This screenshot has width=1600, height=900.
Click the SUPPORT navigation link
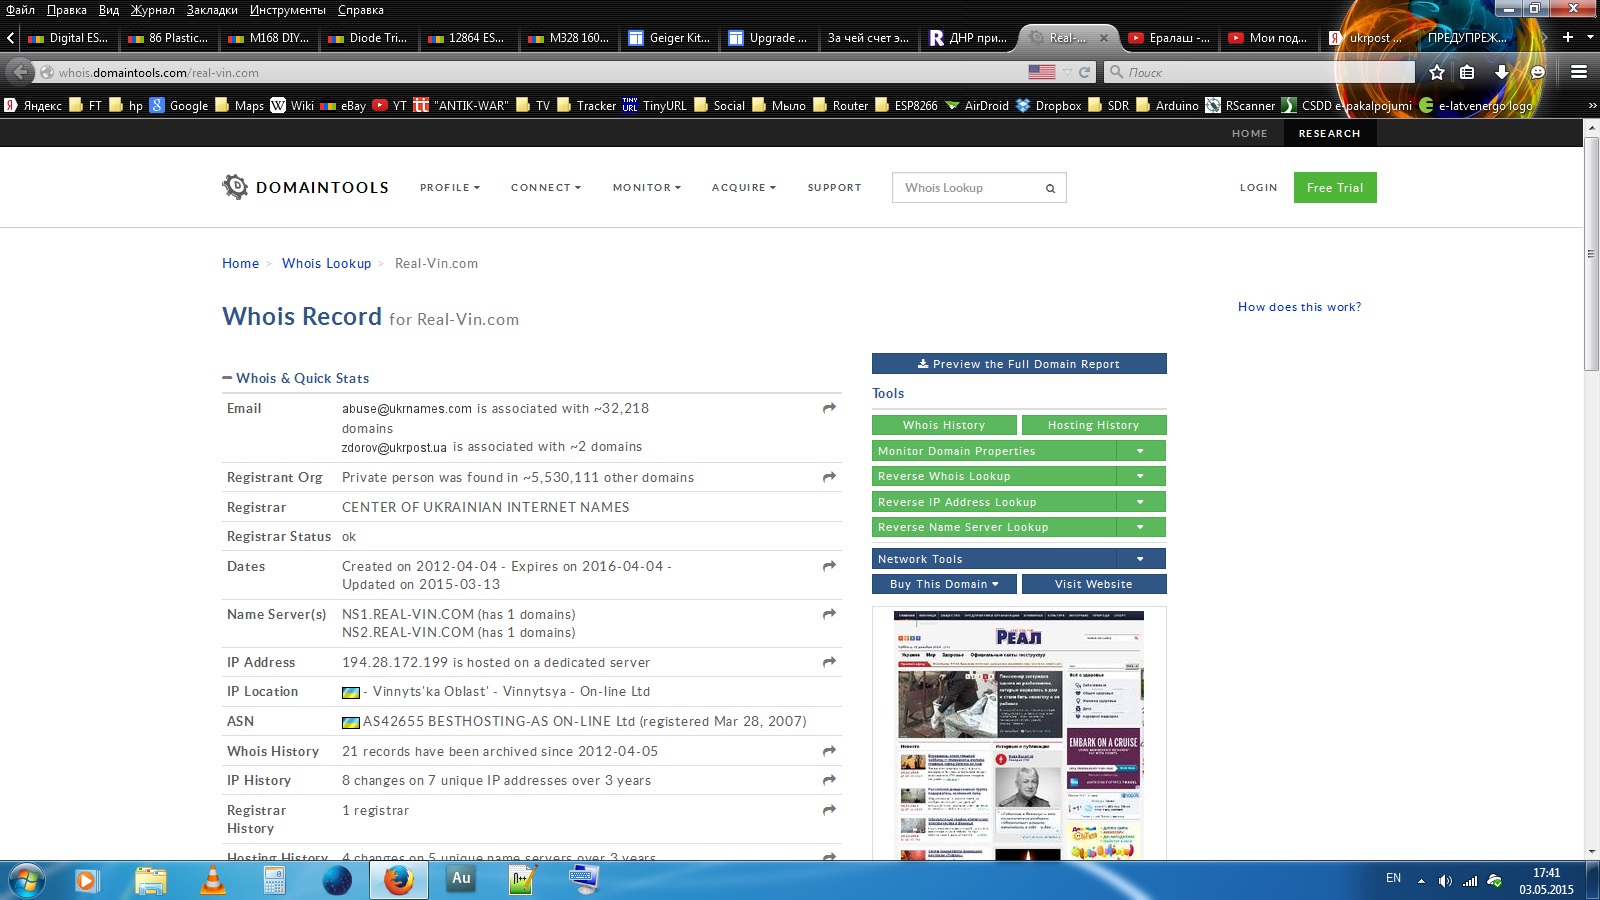(834, 187)
